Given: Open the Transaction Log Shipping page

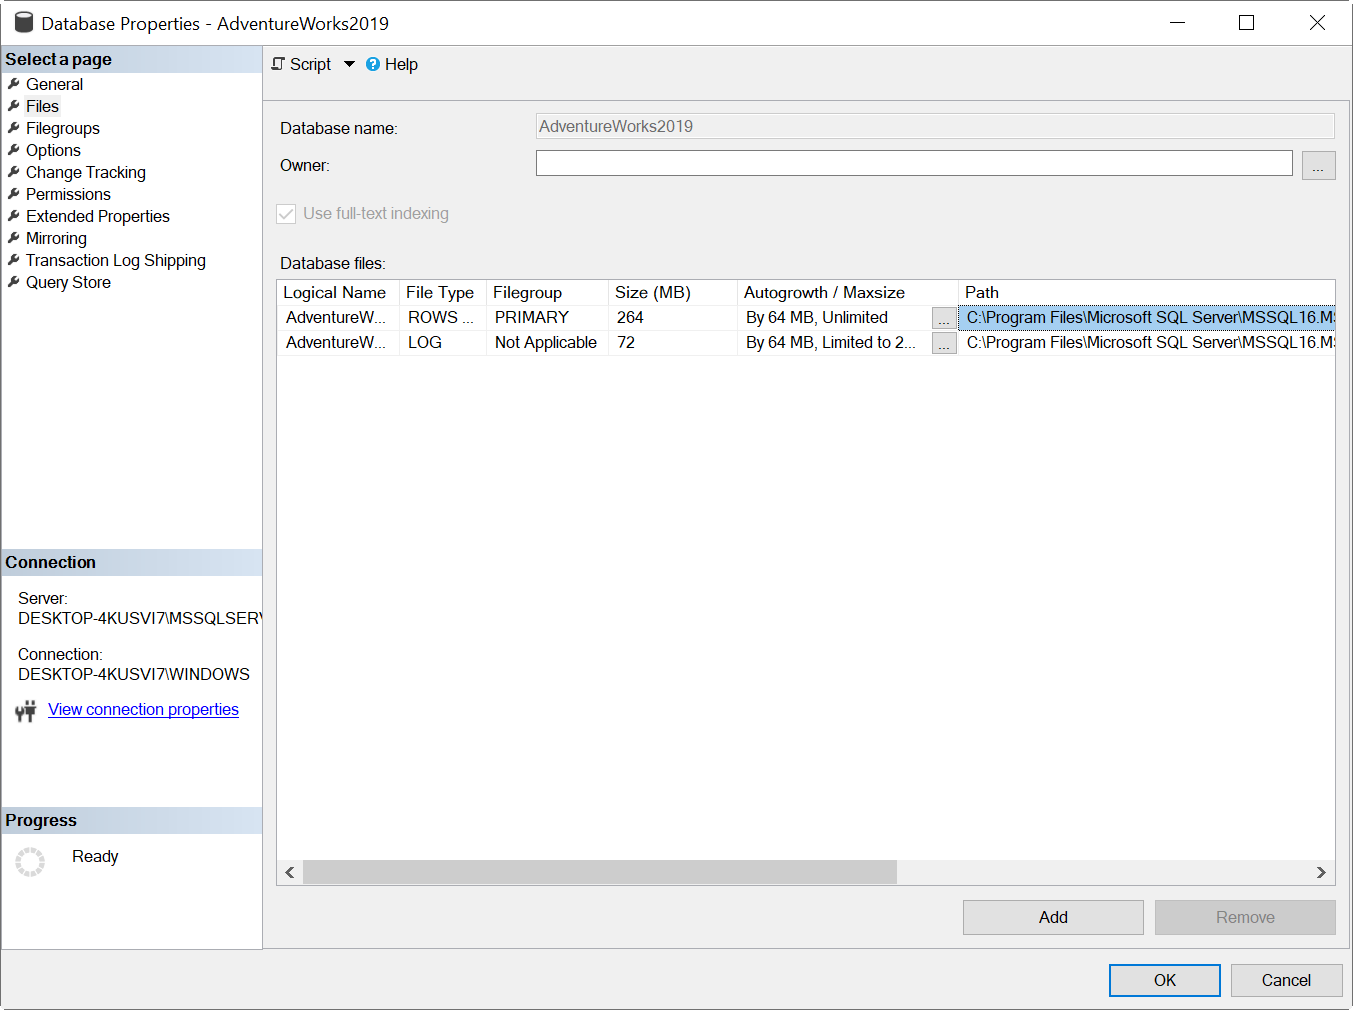Looking at the screenshot, I should (116, 260).
